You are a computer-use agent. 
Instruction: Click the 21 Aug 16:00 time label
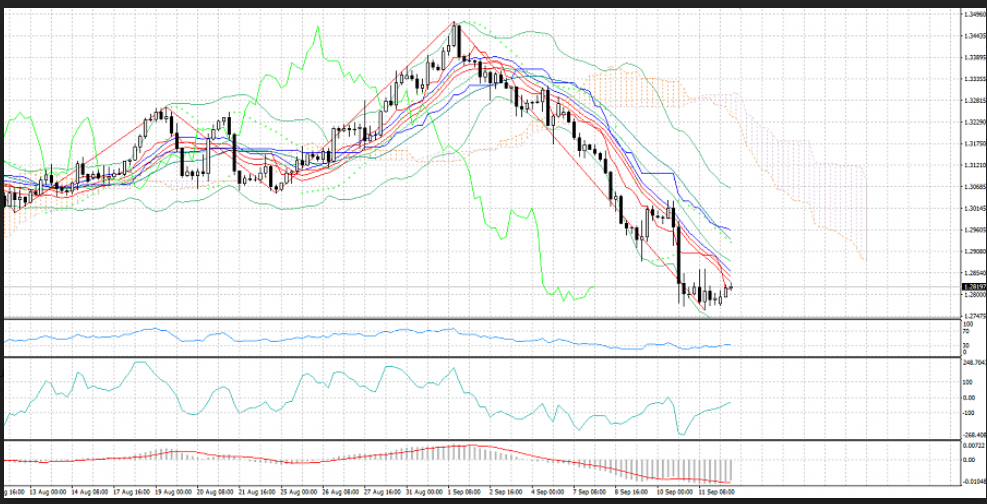[x=259, y=491]
